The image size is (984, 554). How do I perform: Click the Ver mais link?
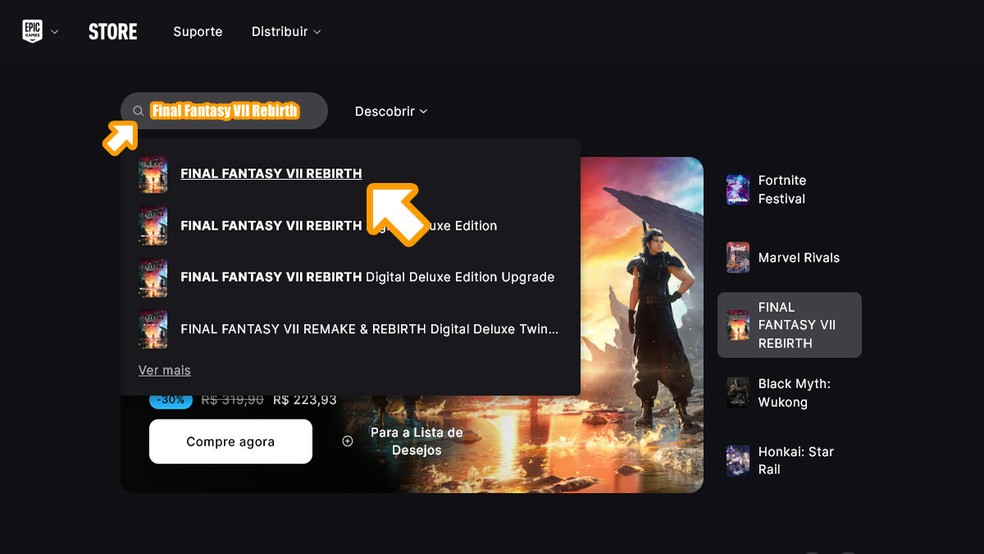pos(164,370)
